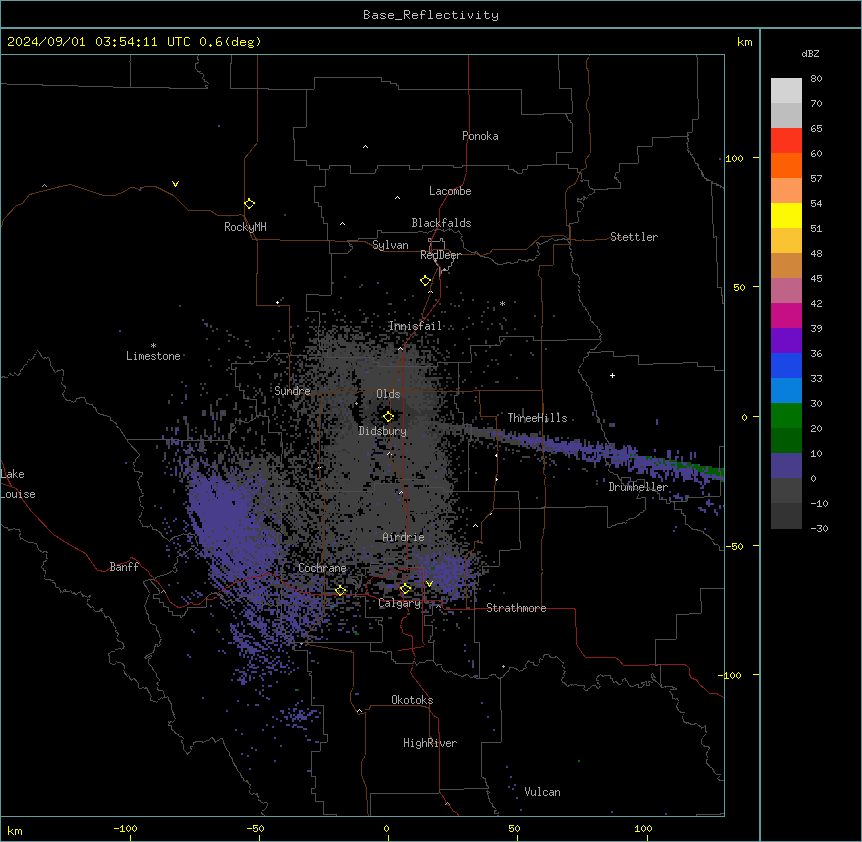Click the Olds label

click(388, 394)
